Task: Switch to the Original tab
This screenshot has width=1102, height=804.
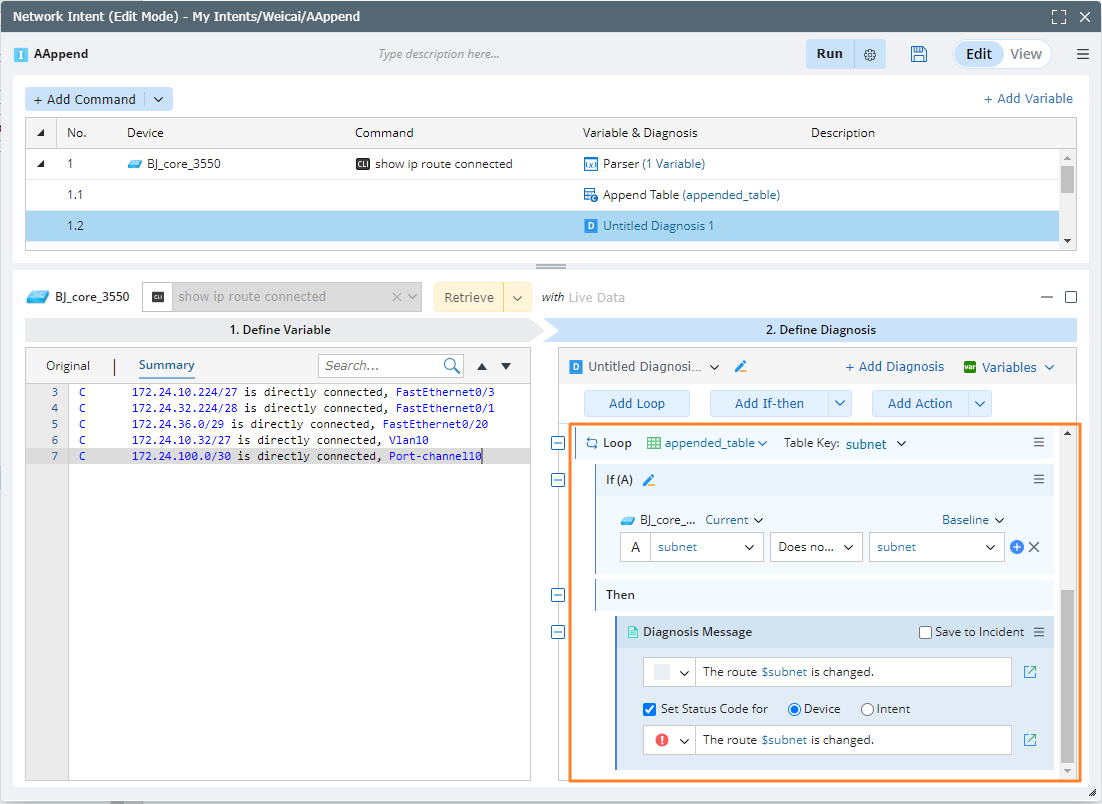Action: tap(68, 366)
